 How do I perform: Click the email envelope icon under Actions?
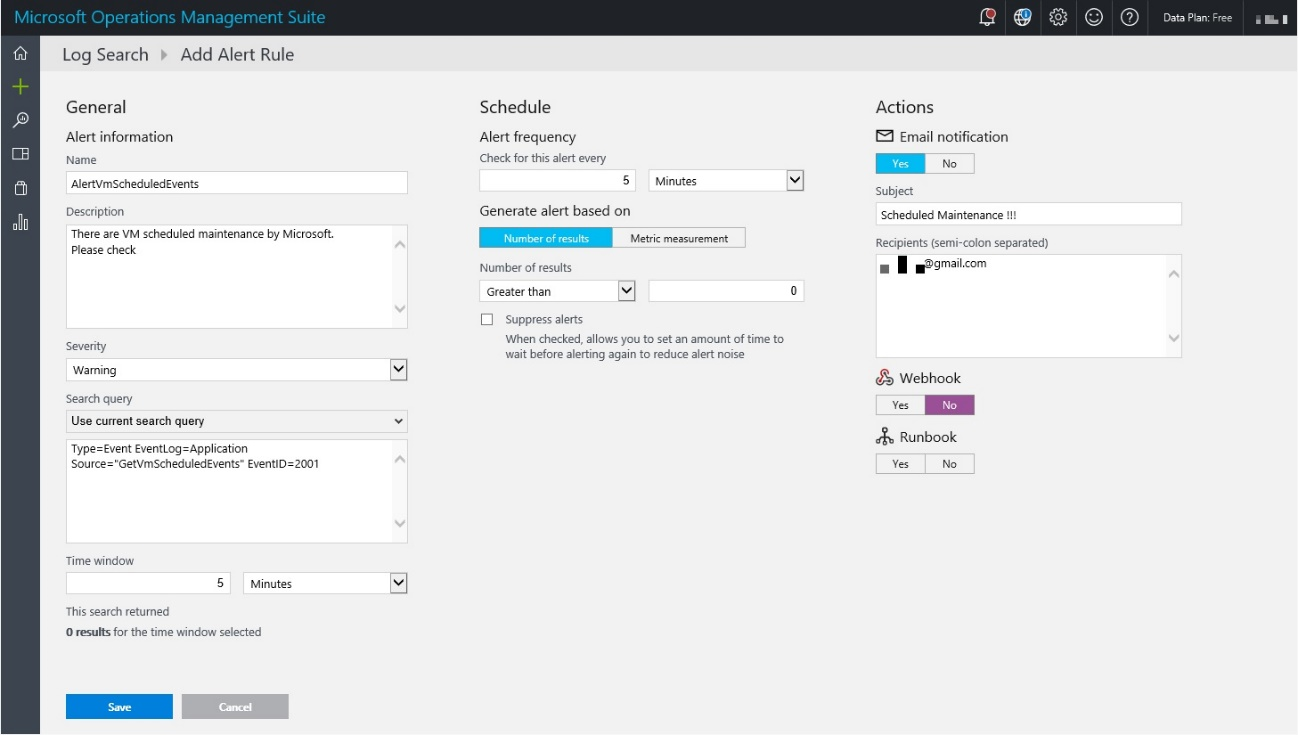(884, 136)
